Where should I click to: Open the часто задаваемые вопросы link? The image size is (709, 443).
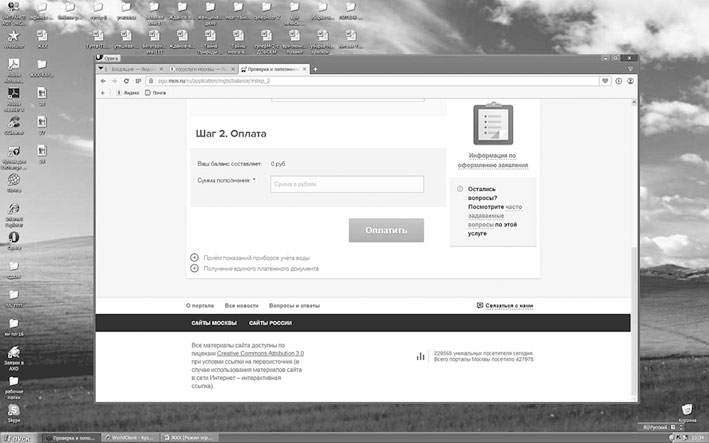[495, 216]
